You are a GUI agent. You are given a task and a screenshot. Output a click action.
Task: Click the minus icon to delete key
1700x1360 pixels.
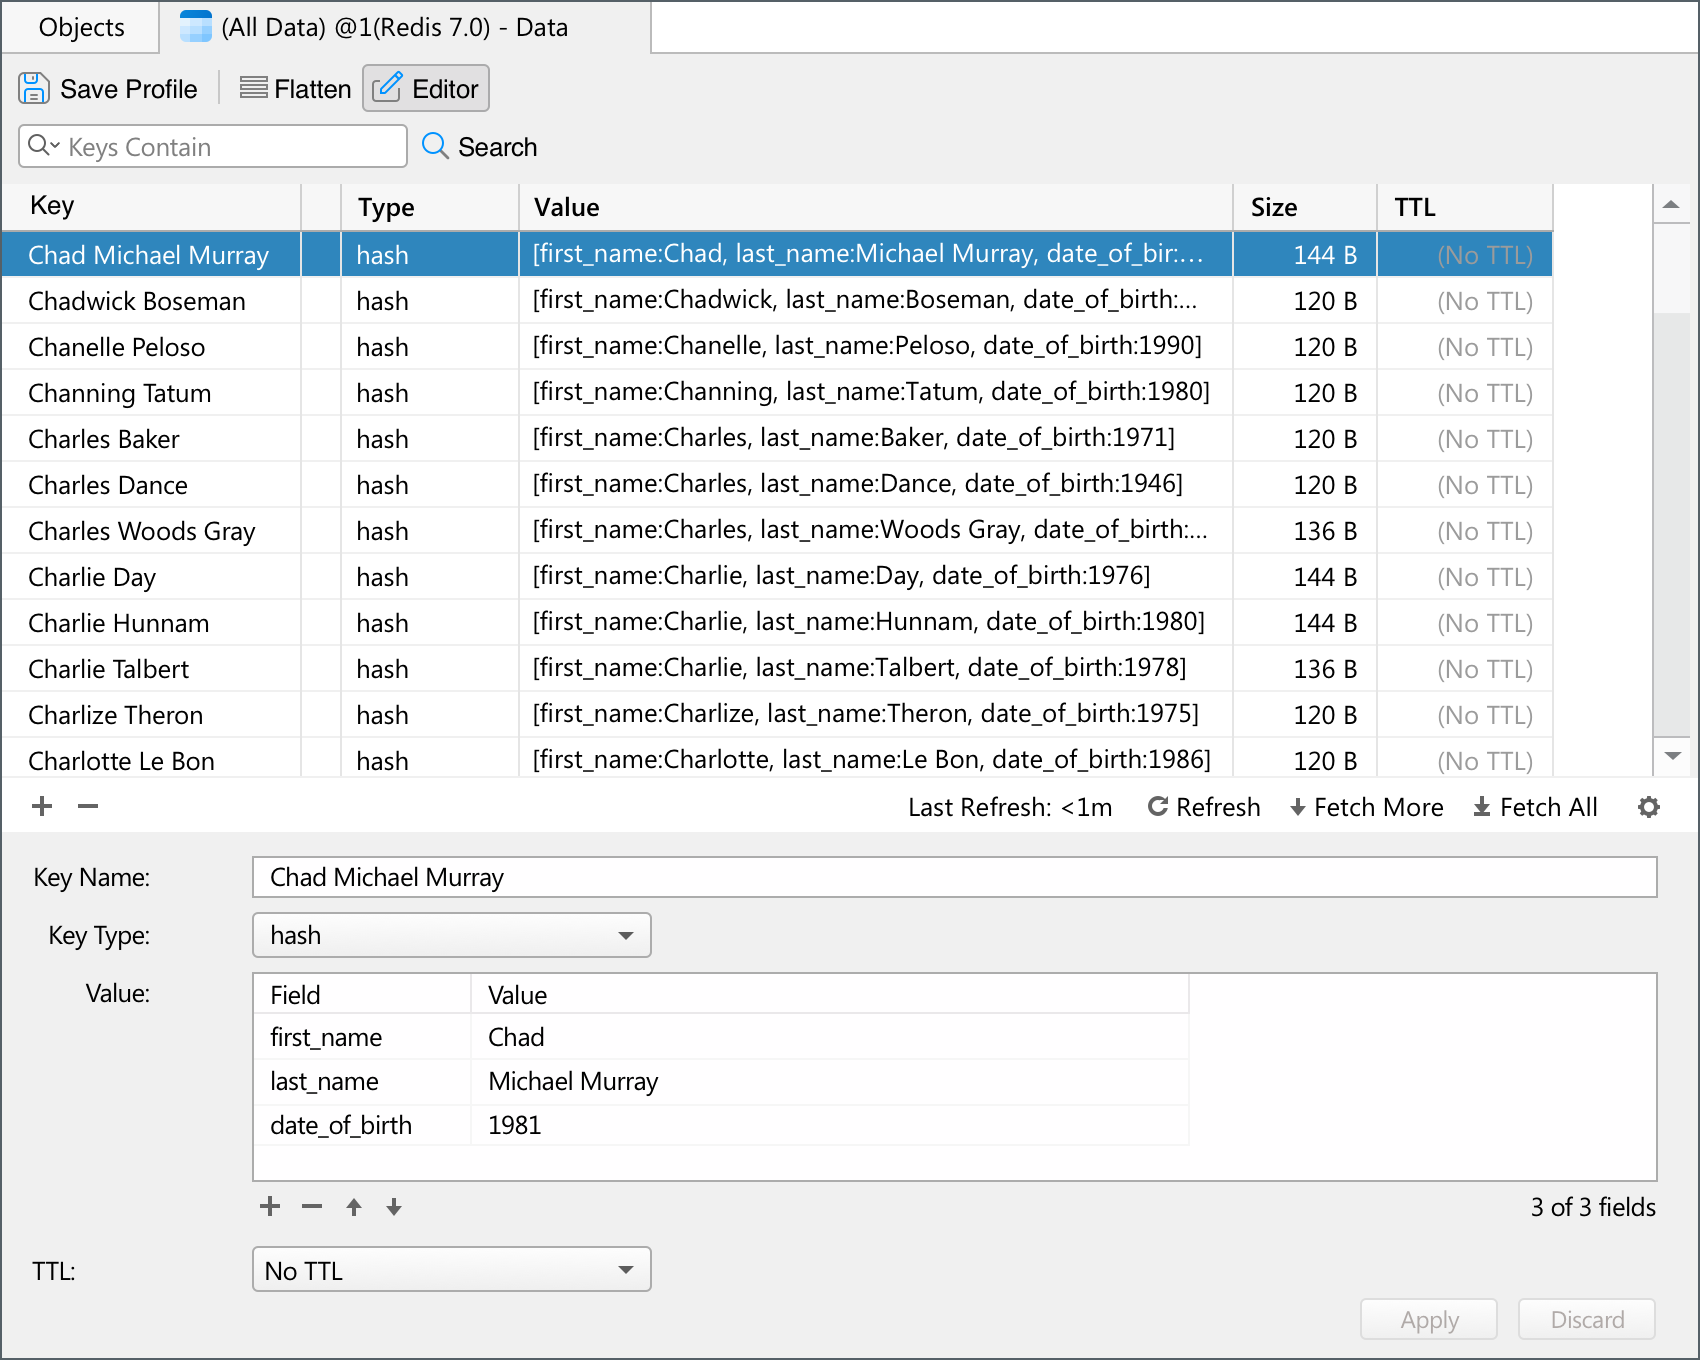88,806
